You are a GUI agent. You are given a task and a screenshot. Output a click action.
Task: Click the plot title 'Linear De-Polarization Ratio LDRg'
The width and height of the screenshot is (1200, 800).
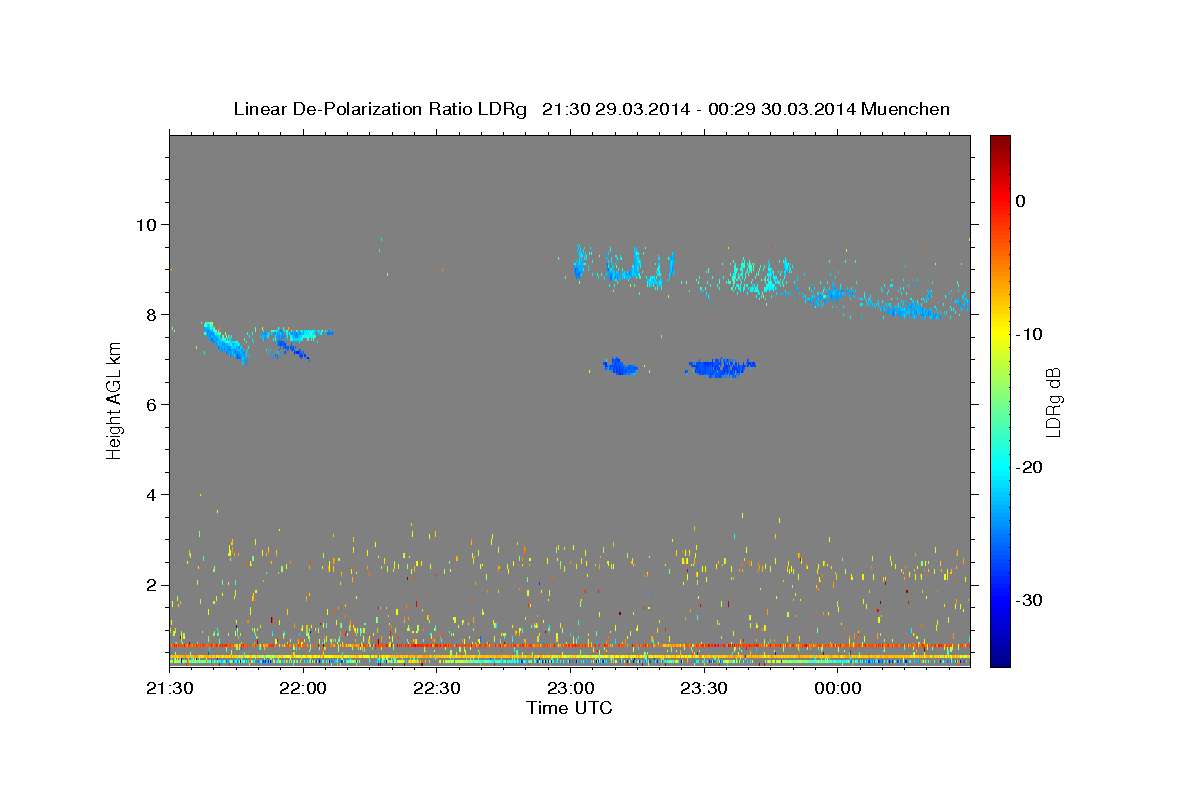point(379,109)
